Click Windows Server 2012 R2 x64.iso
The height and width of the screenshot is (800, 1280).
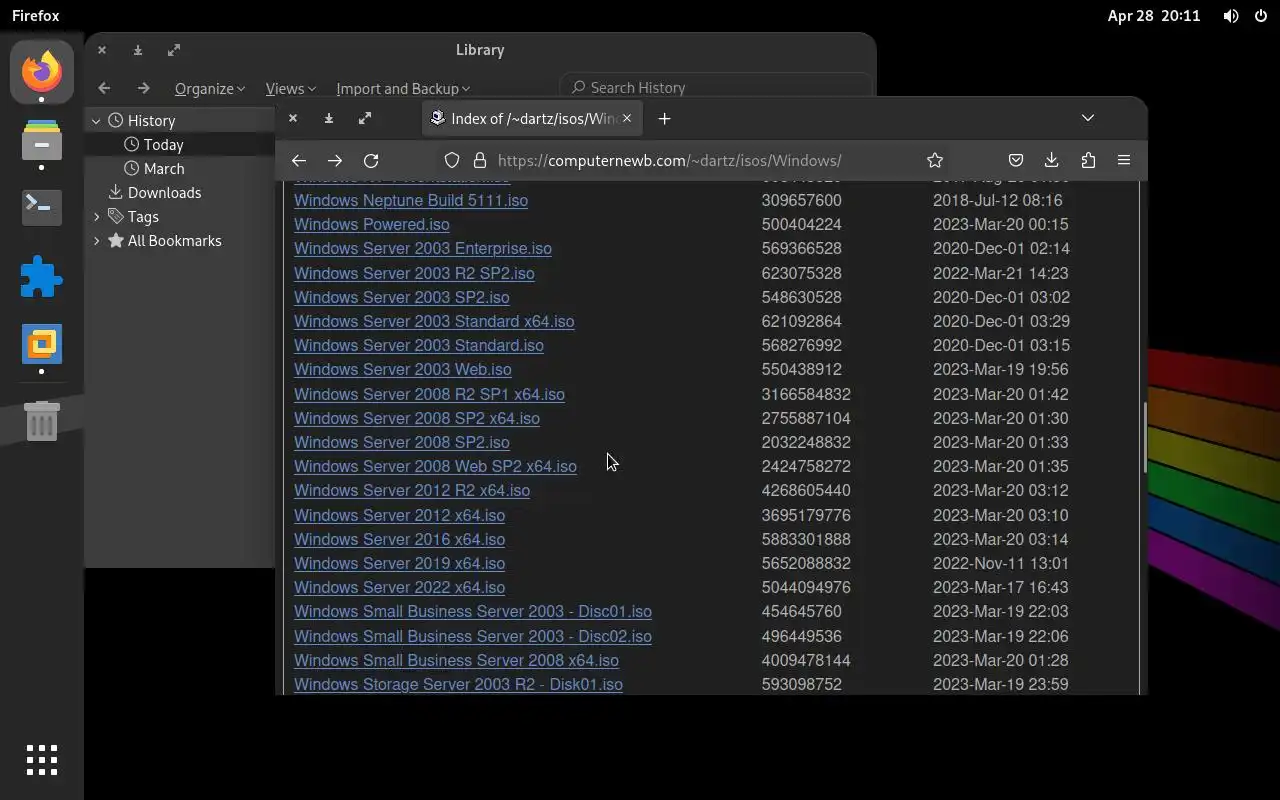pos(412,490)
